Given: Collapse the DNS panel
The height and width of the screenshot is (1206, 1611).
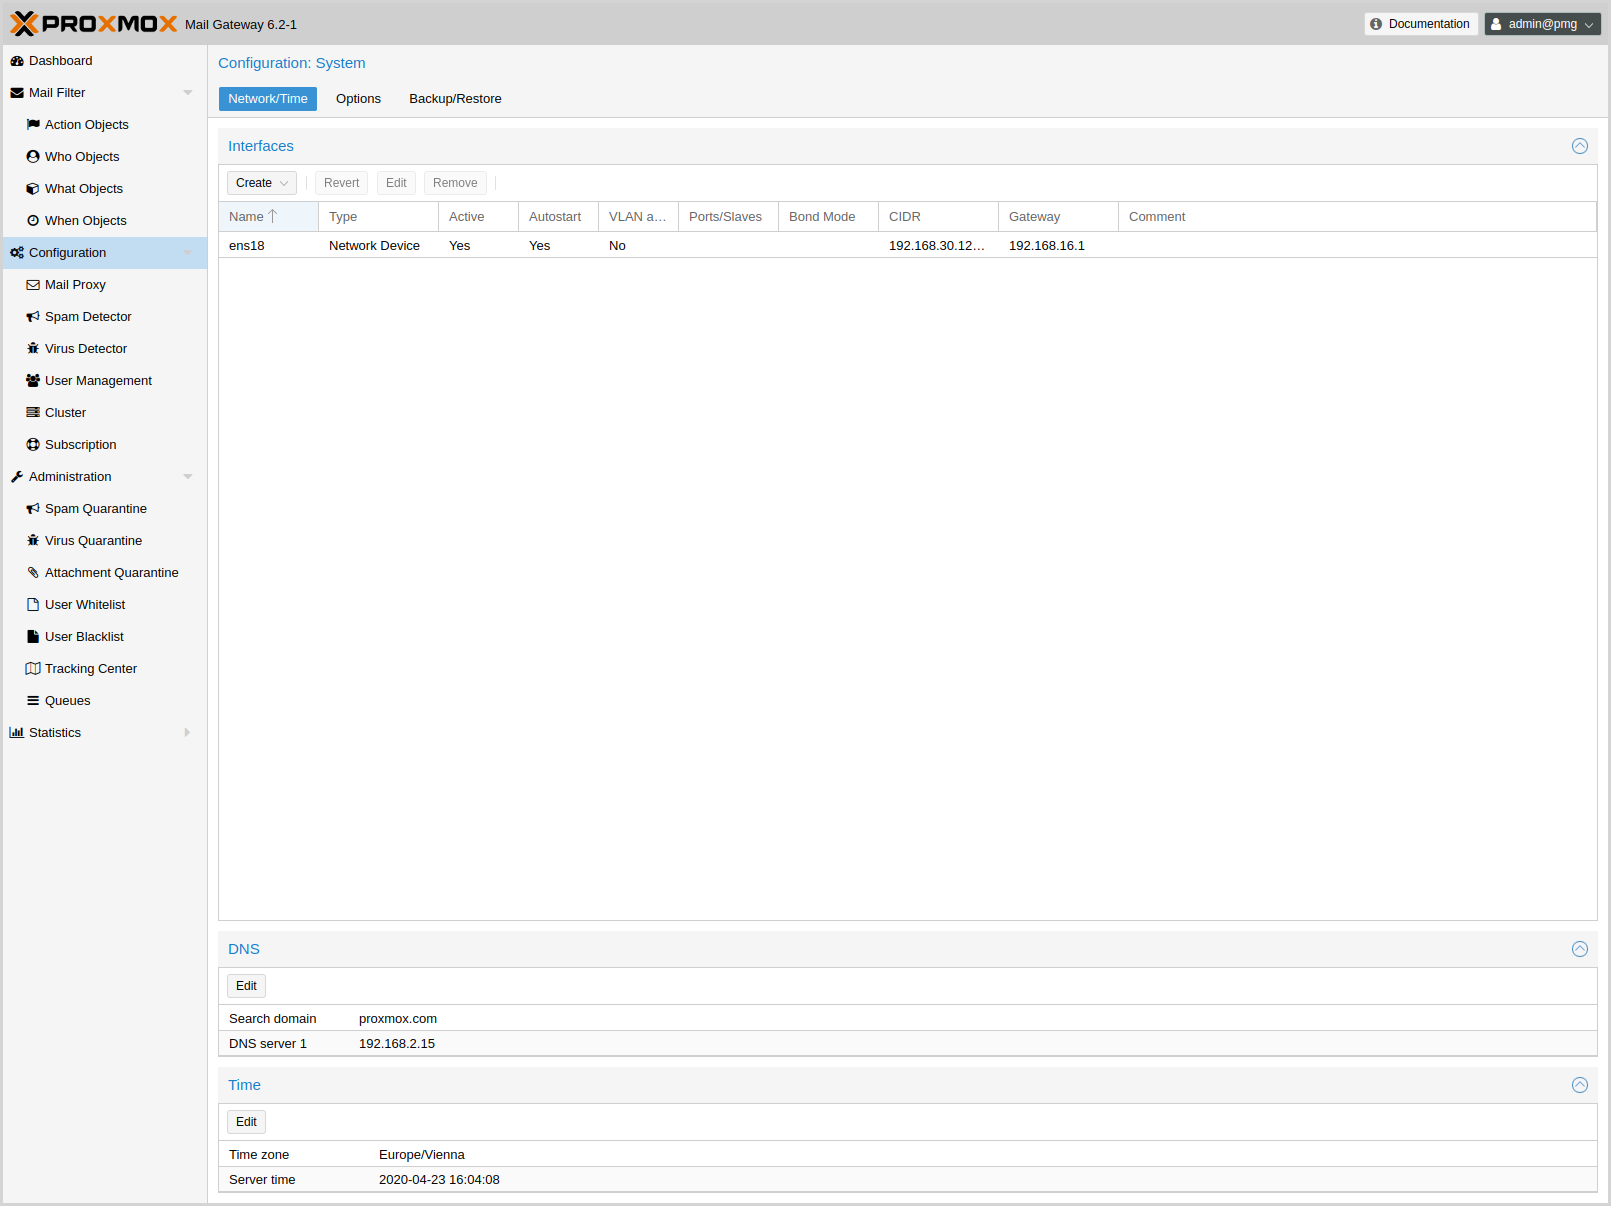Looking at the screenshot, I should point(1580,949).
